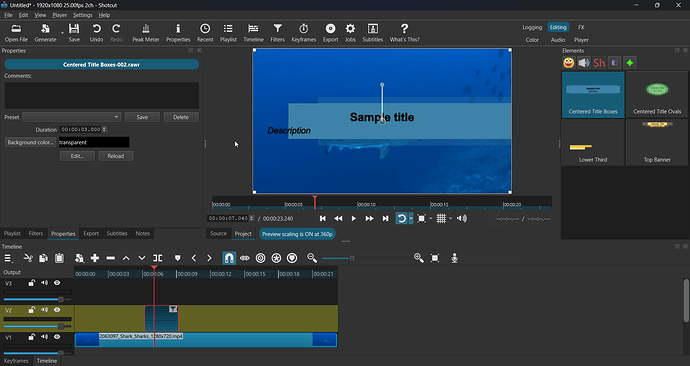Record audio with the microphone icon
This screenshot has height=366, width=690.
(455, 258)
